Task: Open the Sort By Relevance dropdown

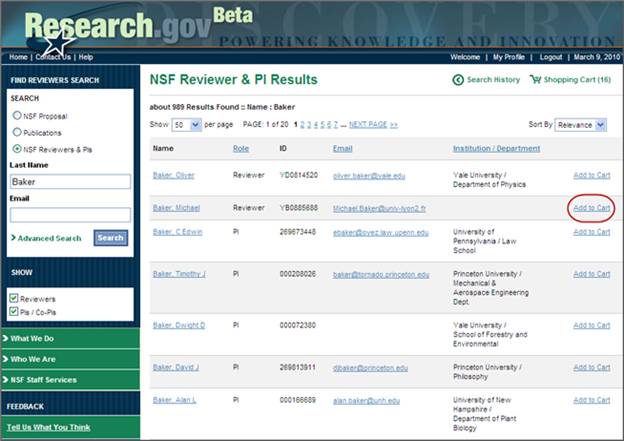Action: [x=581, y=125]
